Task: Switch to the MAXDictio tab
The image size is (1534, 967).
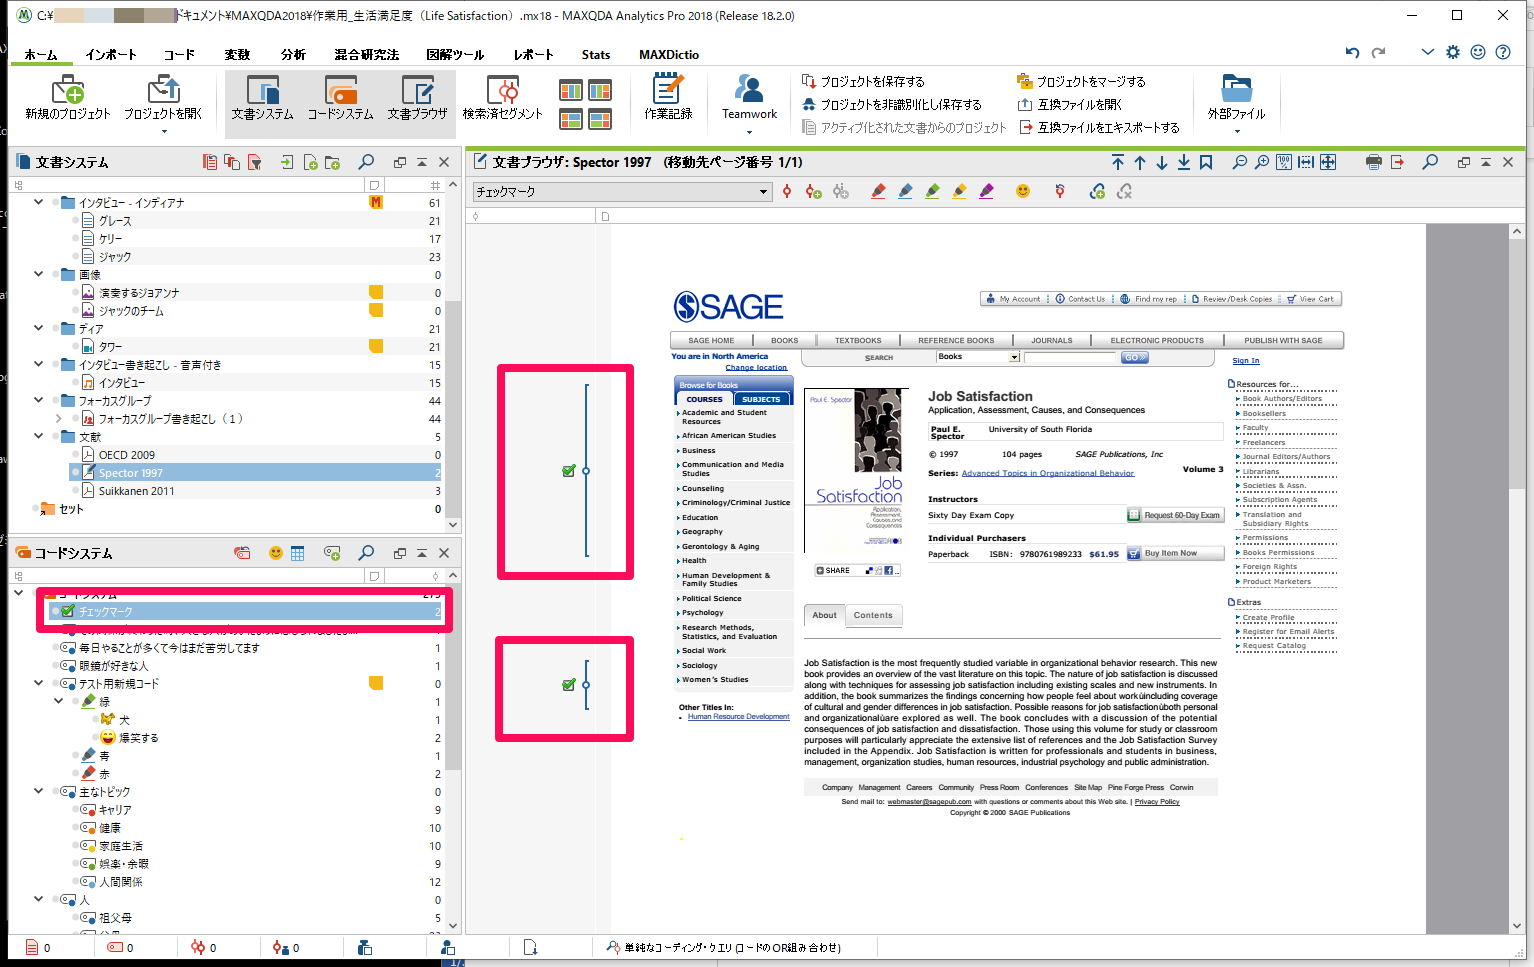Action: pos(668,54)
